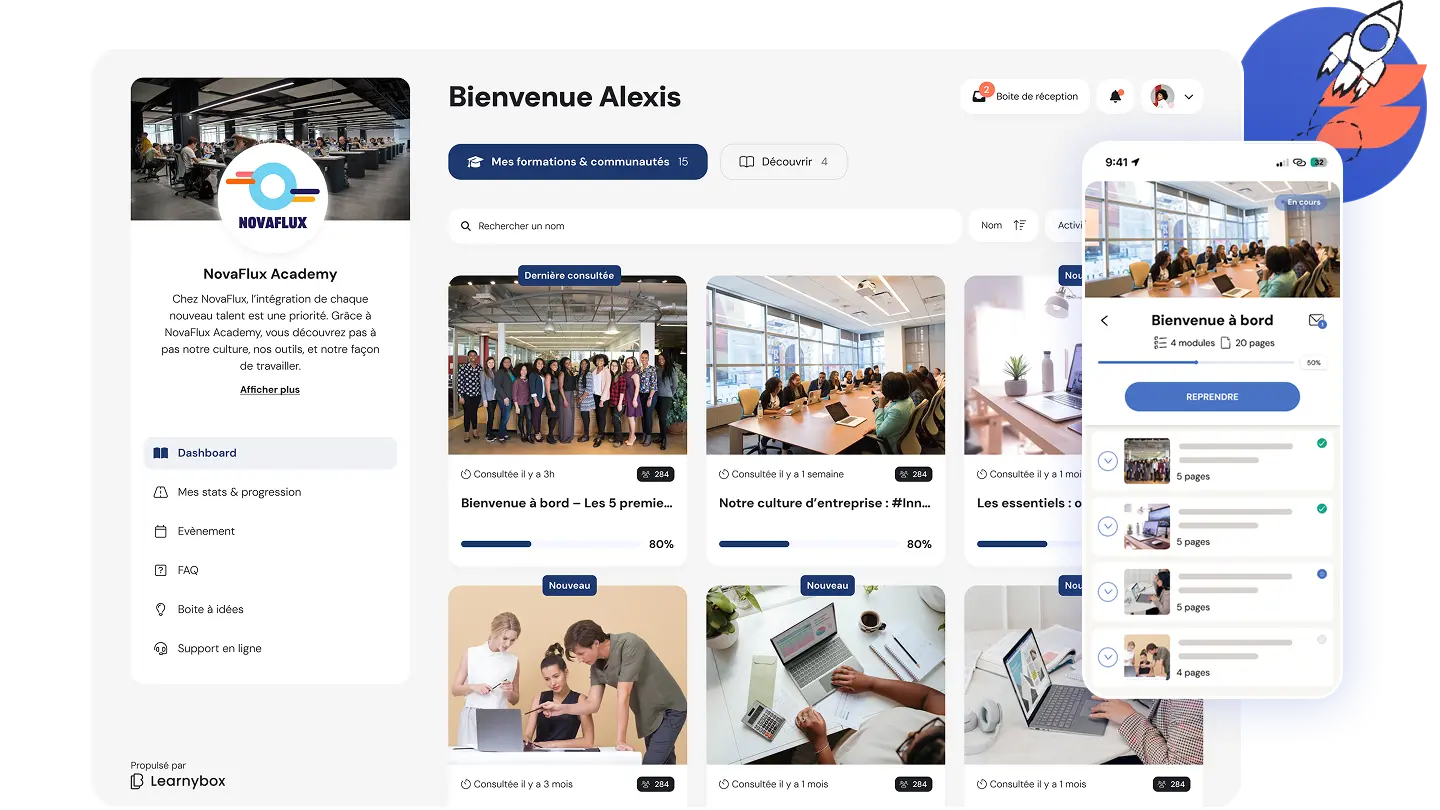Click the 80% progress bar under Bienvenue à bord
The height and width of the screenshot is (810, 1440).
550,544
